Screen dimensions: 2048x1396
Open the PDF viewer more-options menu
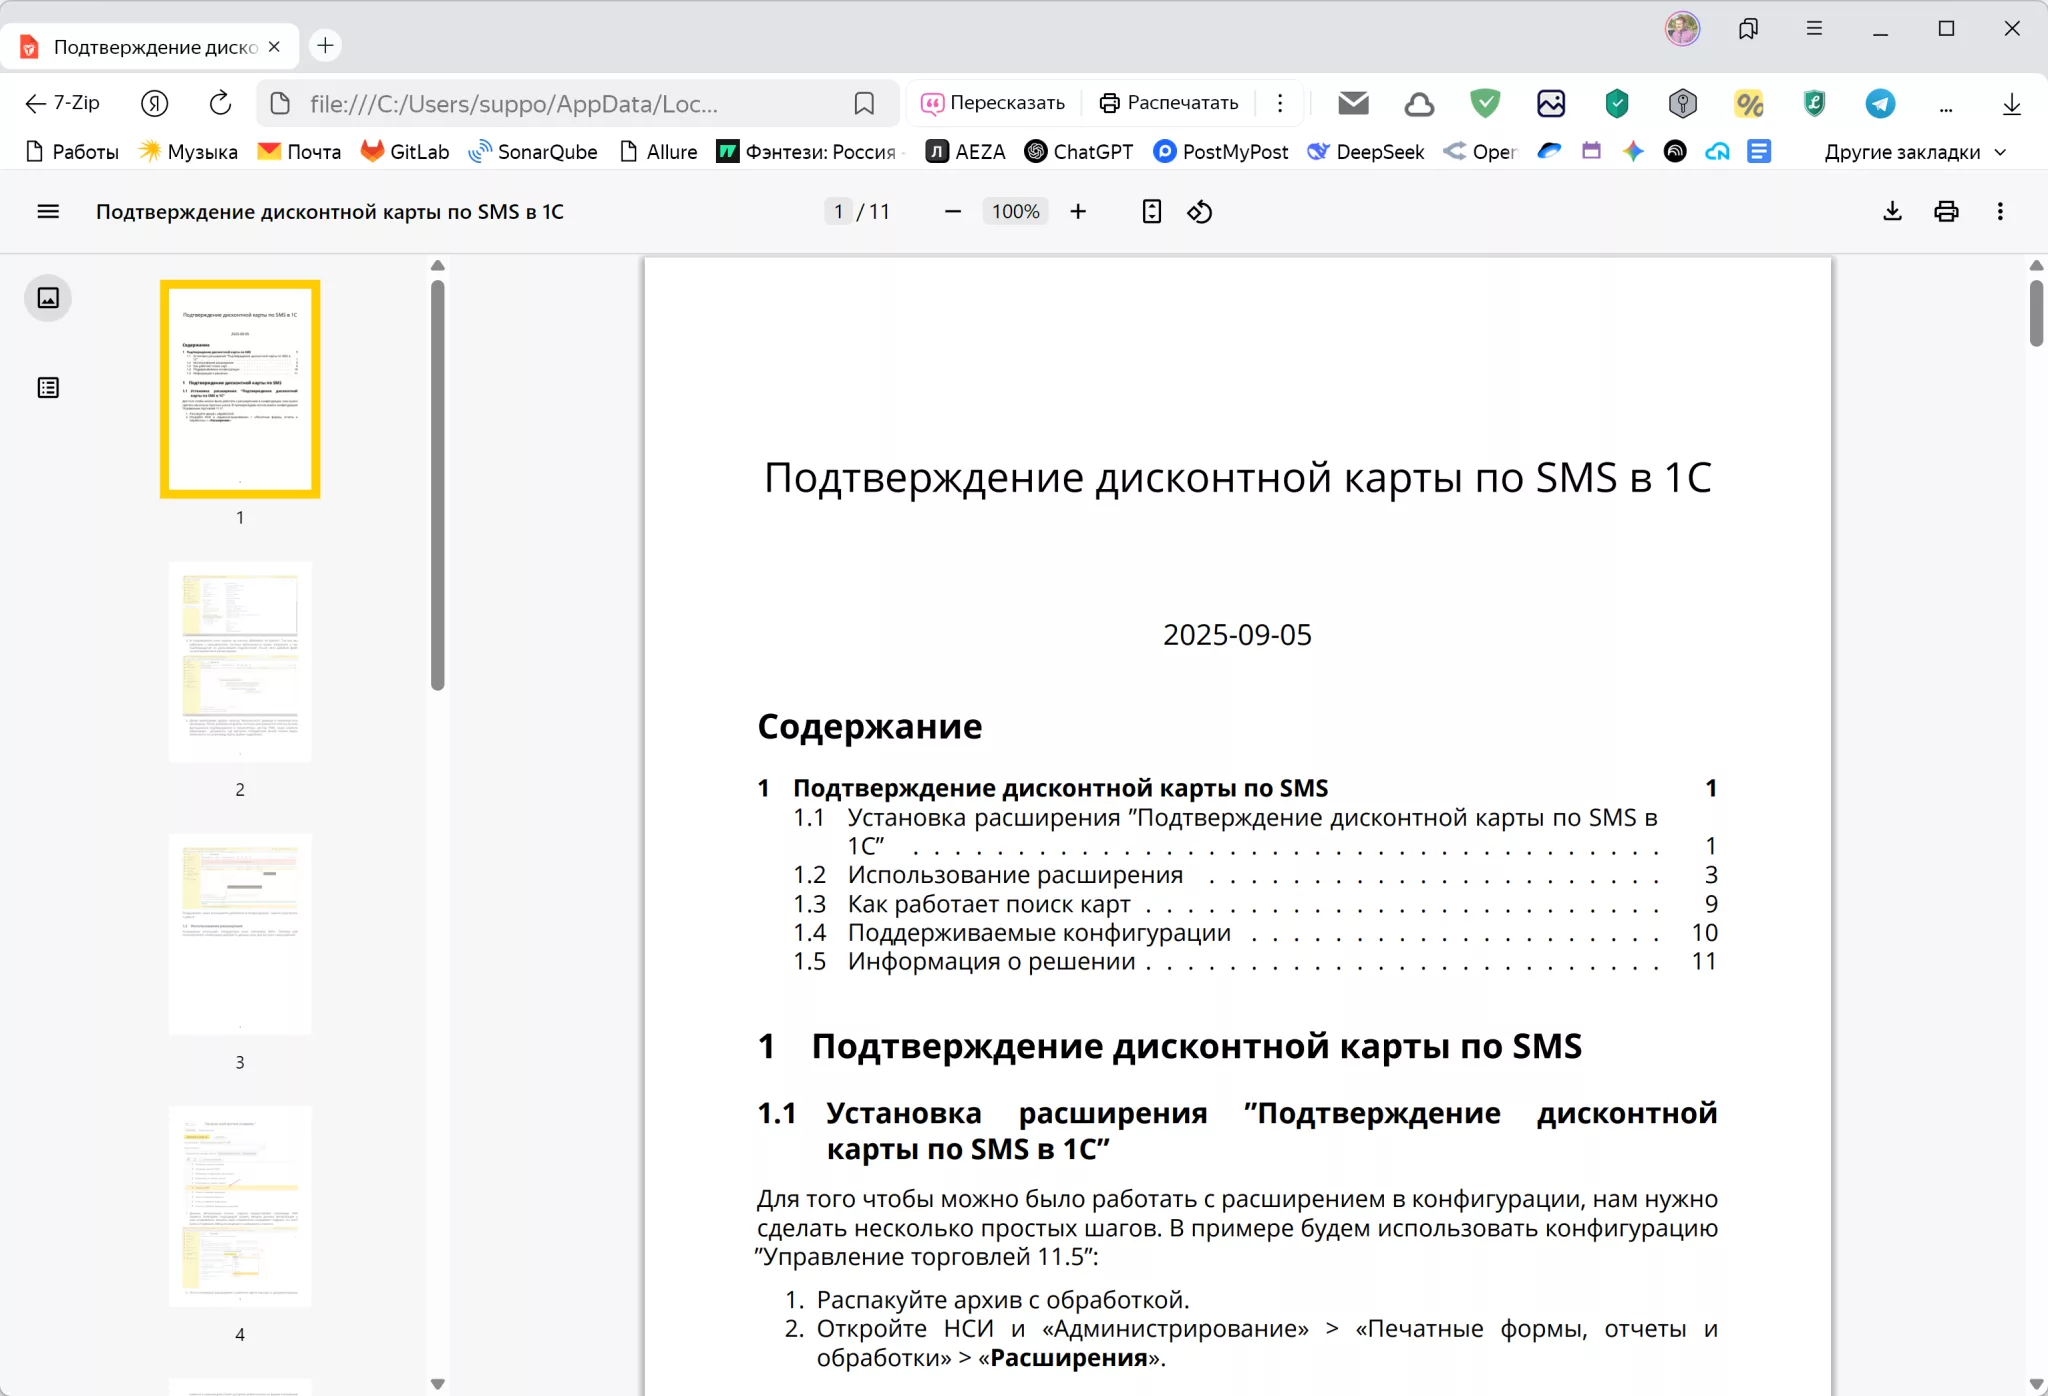coord(2000,212)
